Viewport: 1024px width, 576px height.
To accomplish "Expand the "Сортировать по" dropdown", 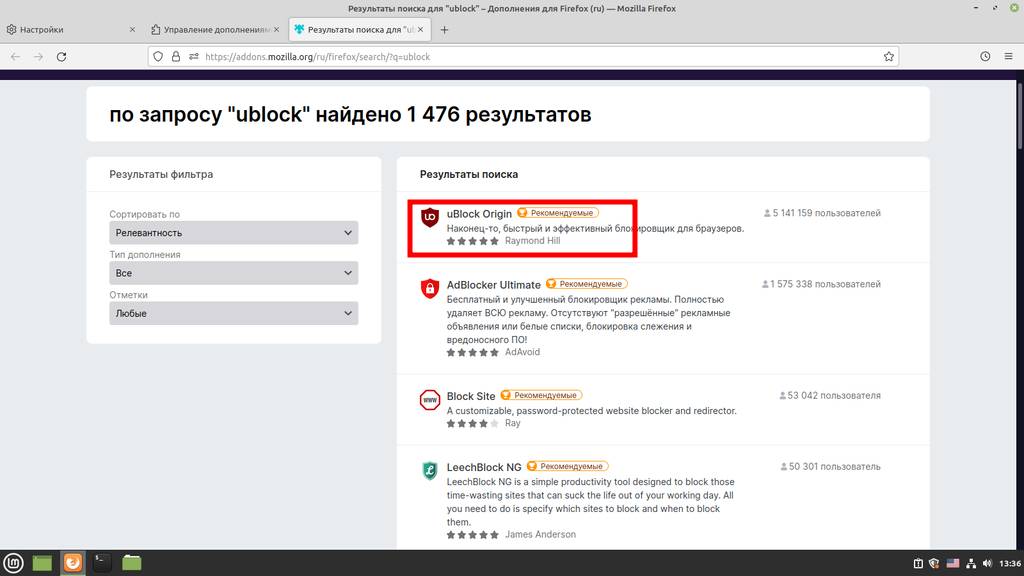I will [233, 233].
